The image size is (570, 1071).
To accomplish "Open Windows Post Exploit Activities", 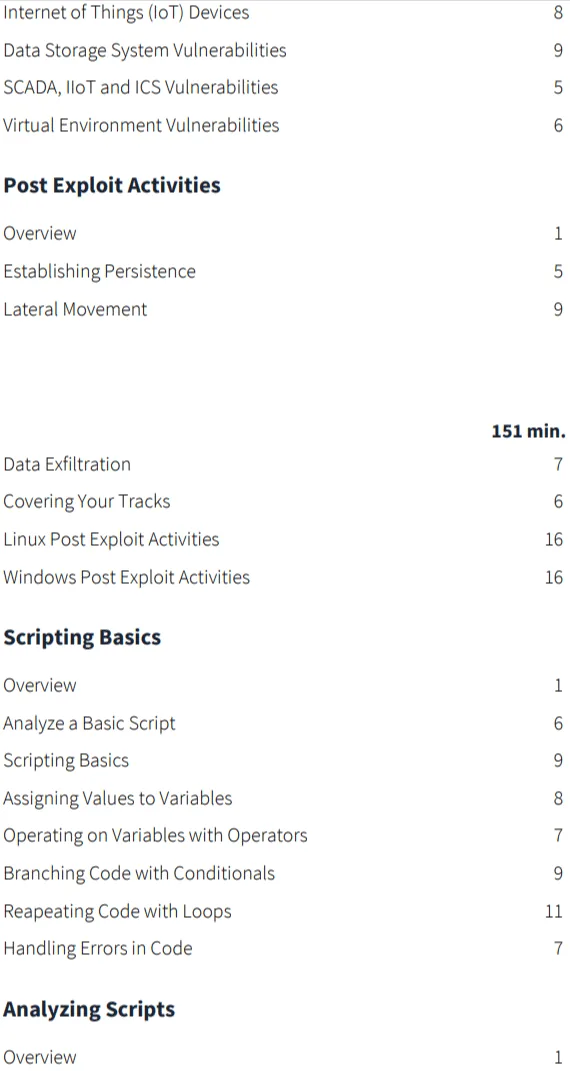I will tap(126, 577).
